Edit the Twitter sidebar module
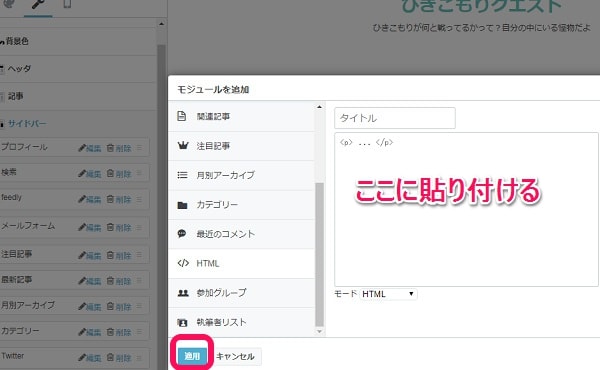 click(x=90, y=358)
